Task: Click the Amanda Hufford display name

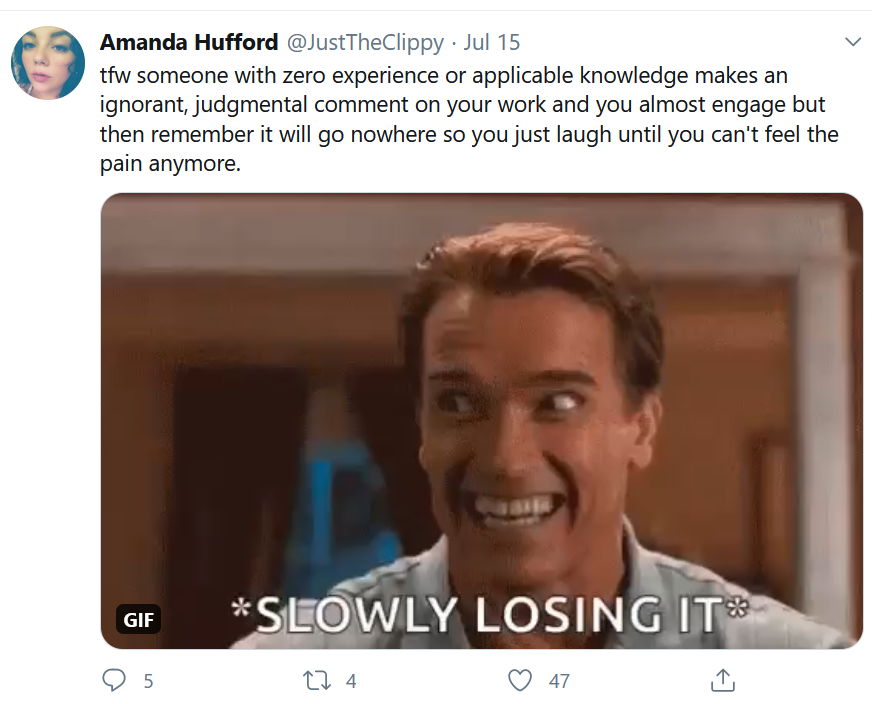Action: (189, 42)
